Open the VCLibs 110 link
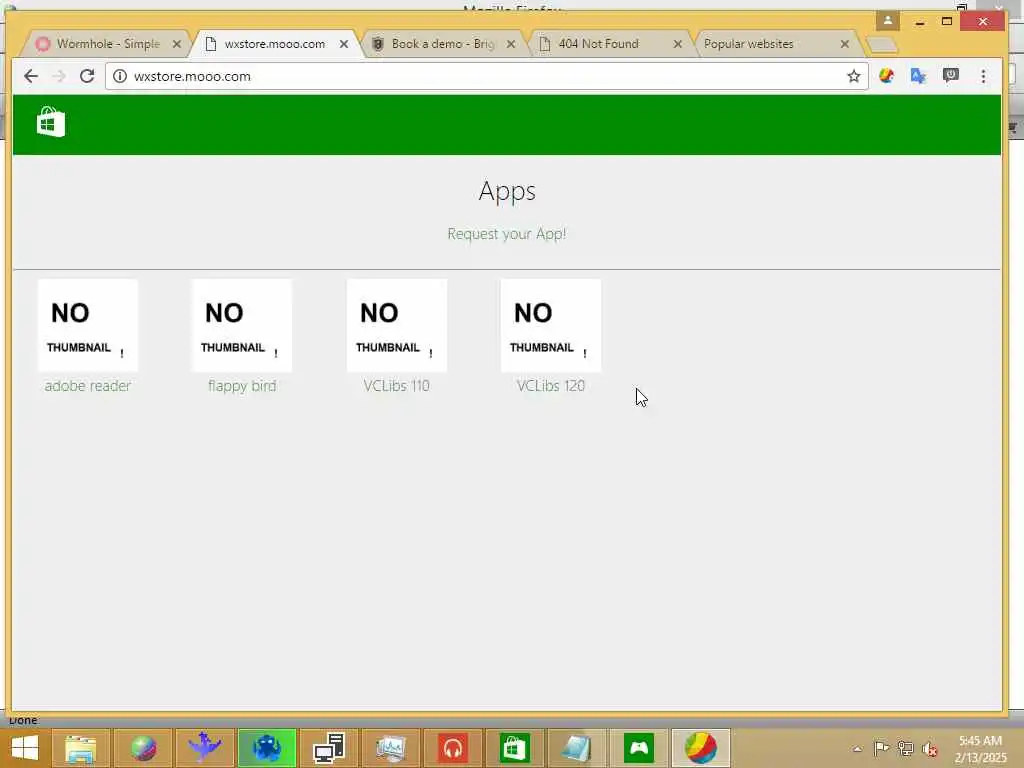The height and width of the screenshot is (768, 1024). coord(396,386)
